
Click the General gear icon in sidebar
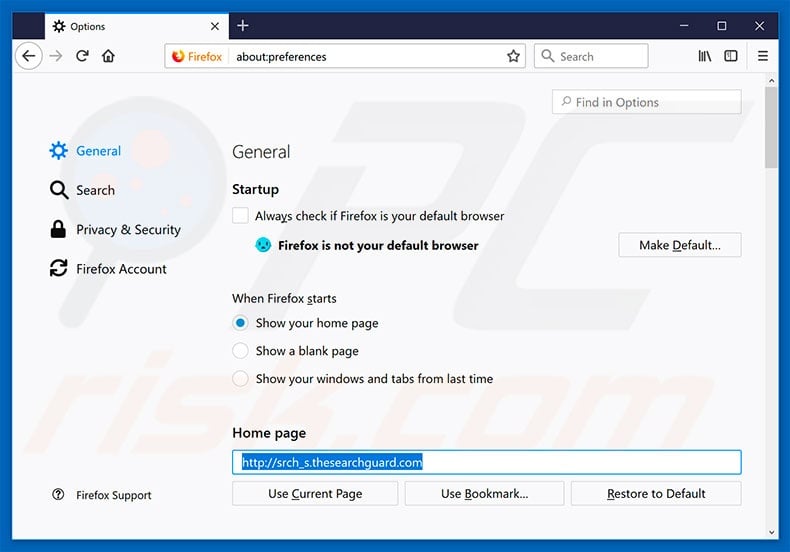(x=58, y=151)
